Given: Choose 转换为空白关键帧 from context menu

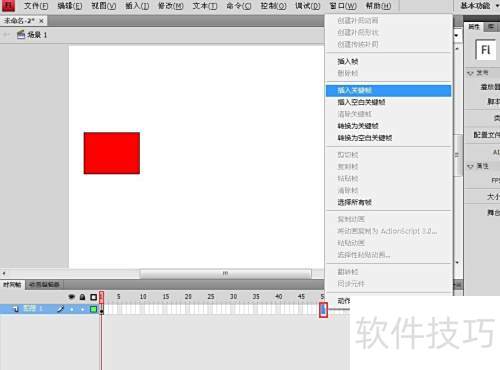Looking at the screenshot, I should click(388, 138).
